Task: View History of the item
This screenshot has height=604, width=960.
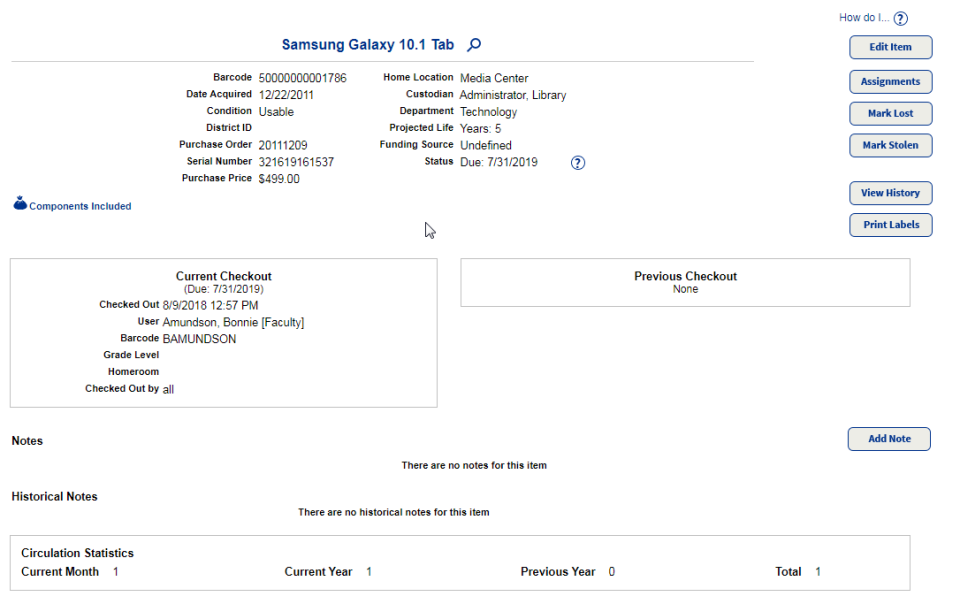Action: [890, 193]
